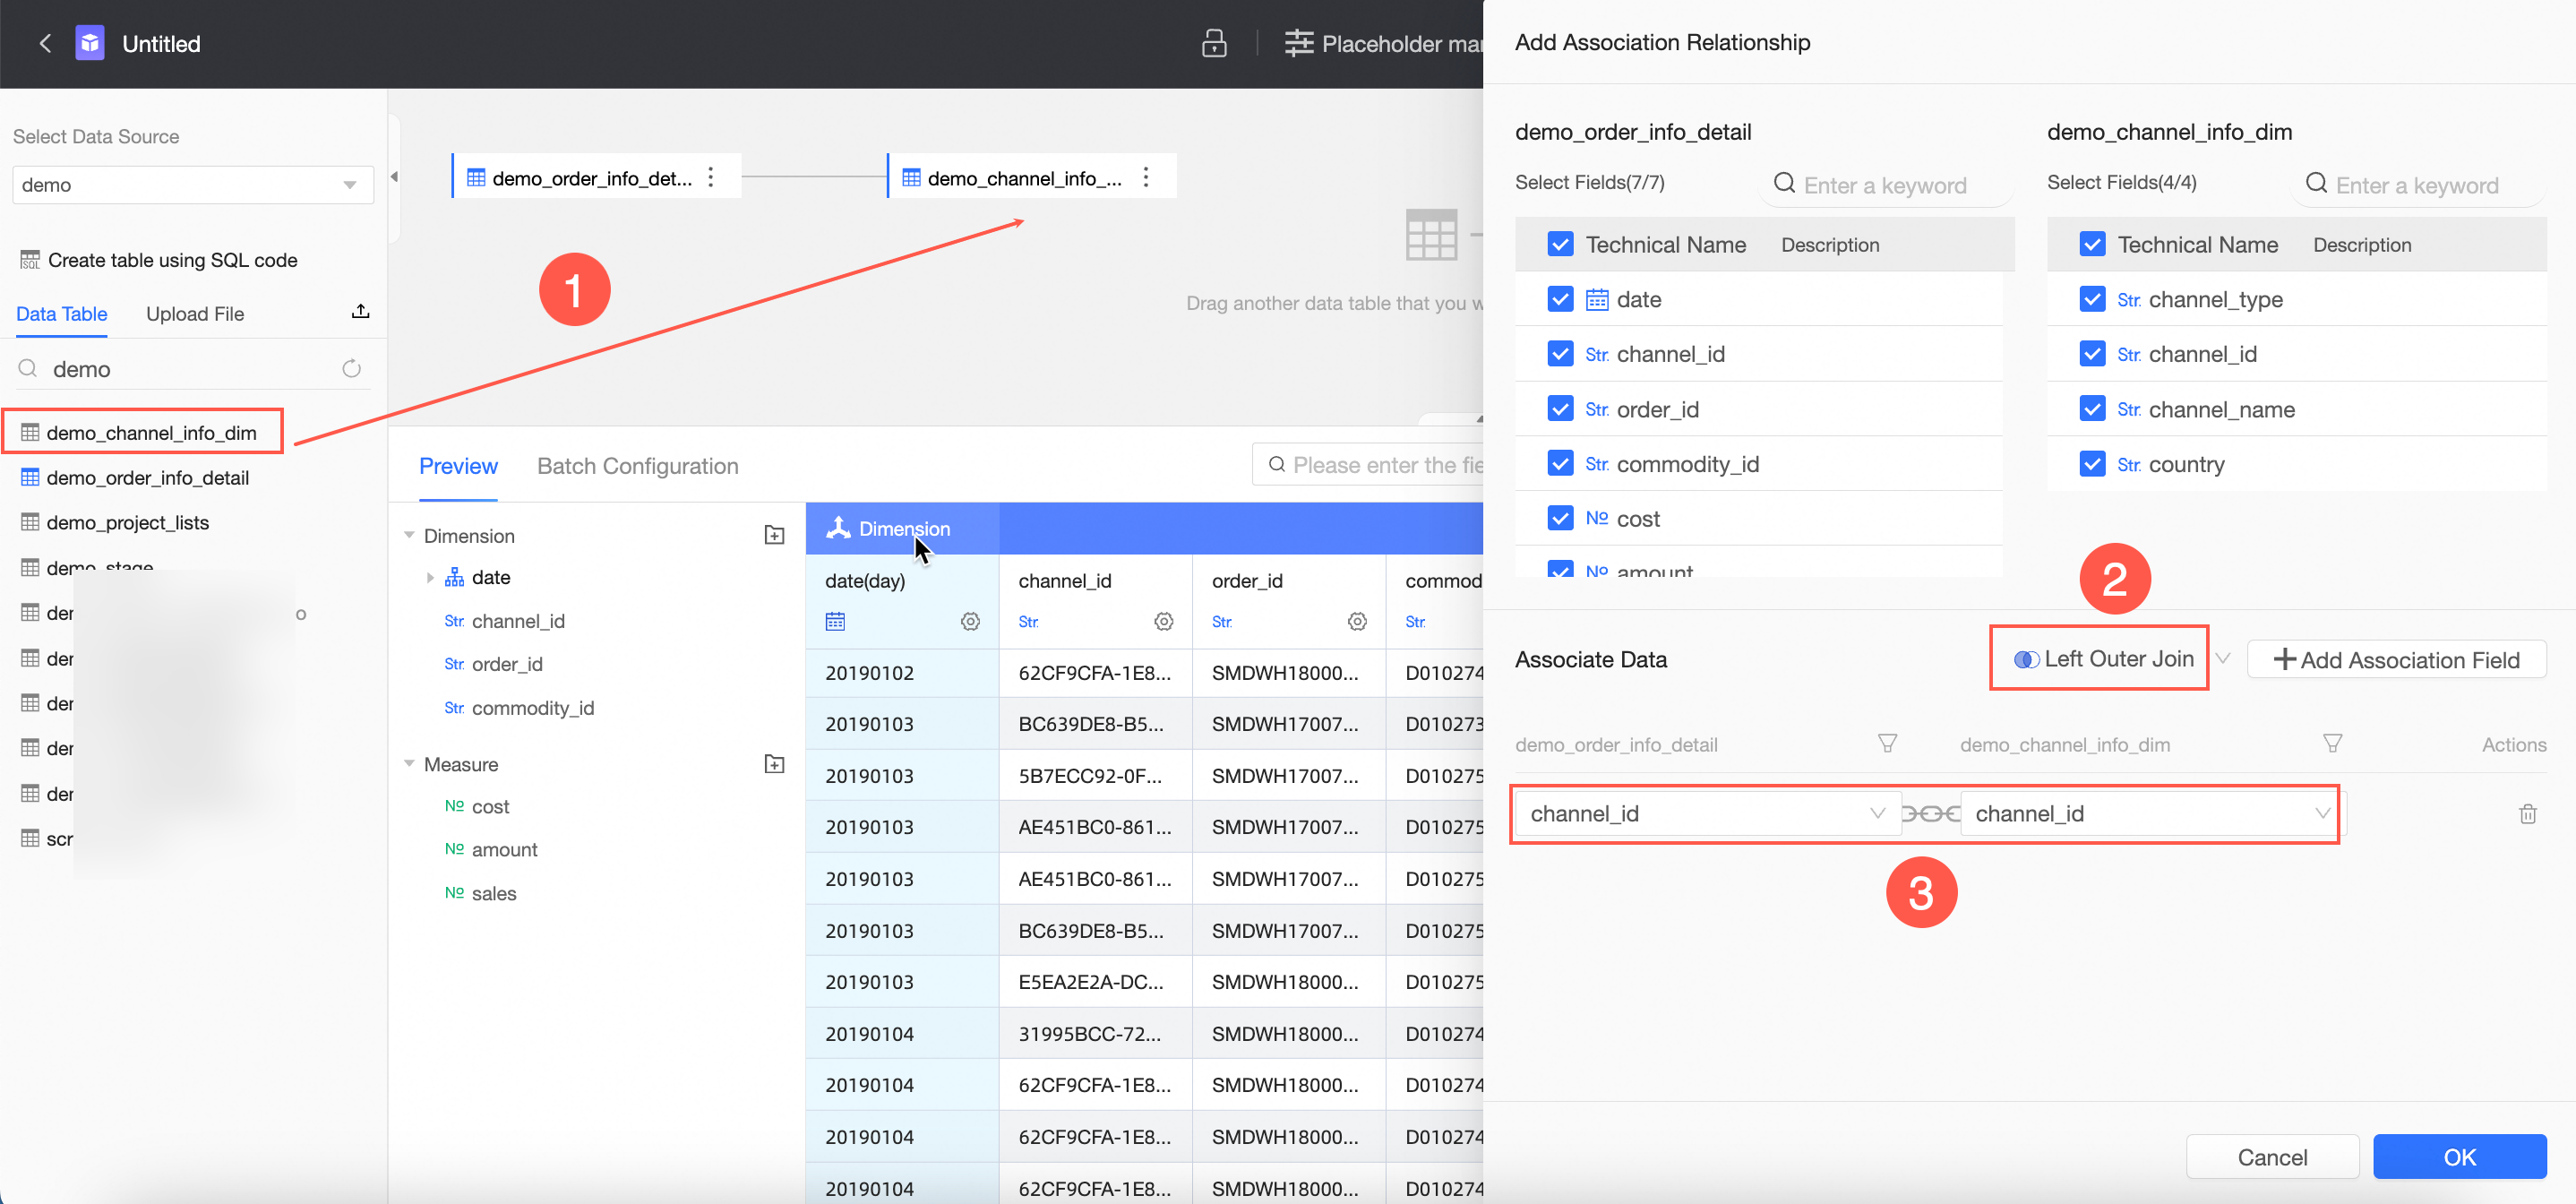Collapse the Measure tree section
The width and height of the screenshot is (2576, 1204).
pos(409,764)
